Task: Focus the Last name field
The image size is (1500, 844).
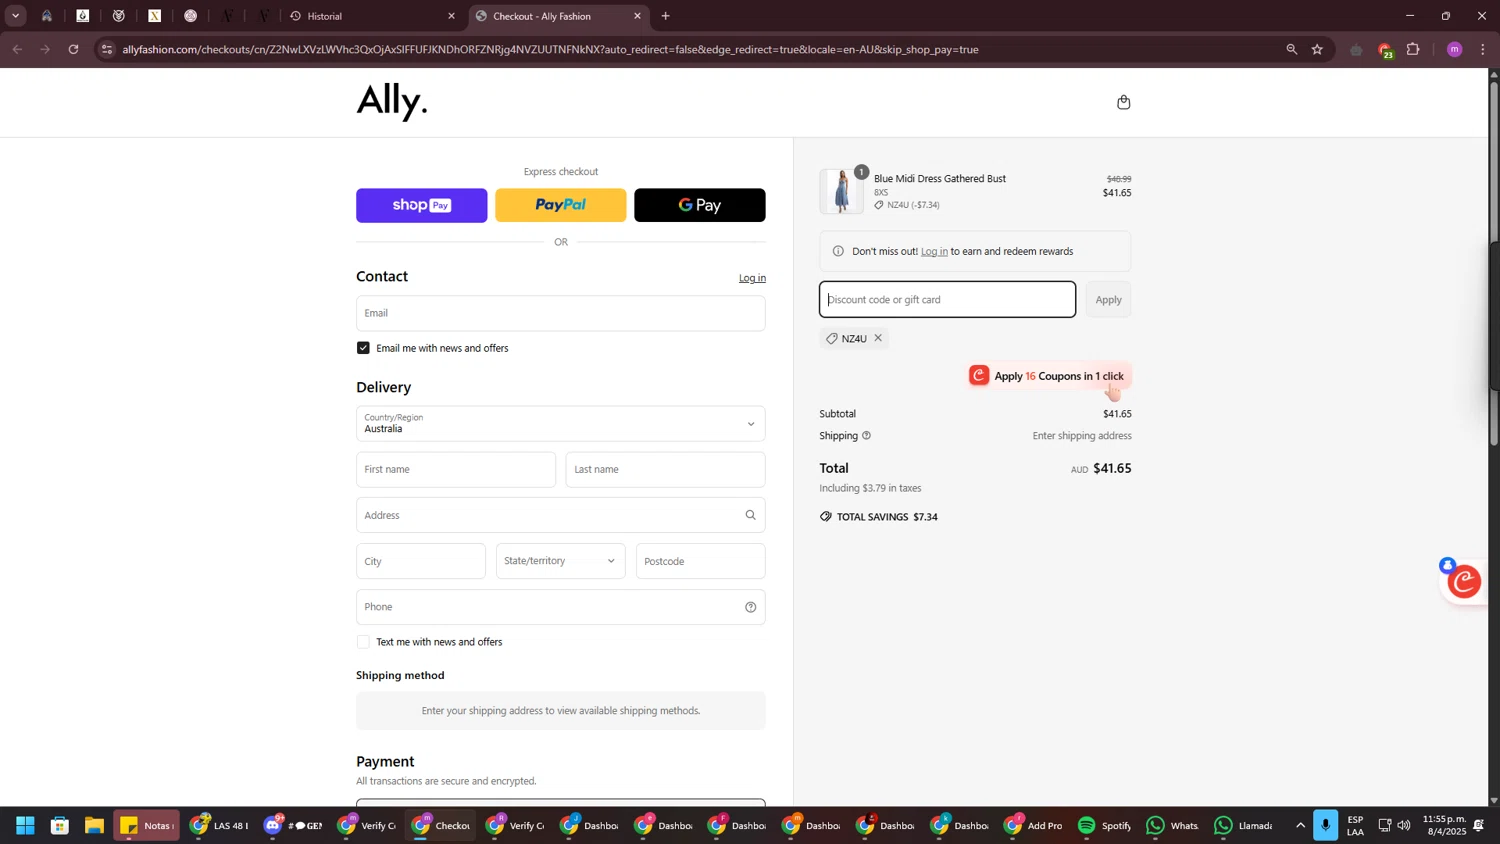Action: coord(665,470)
